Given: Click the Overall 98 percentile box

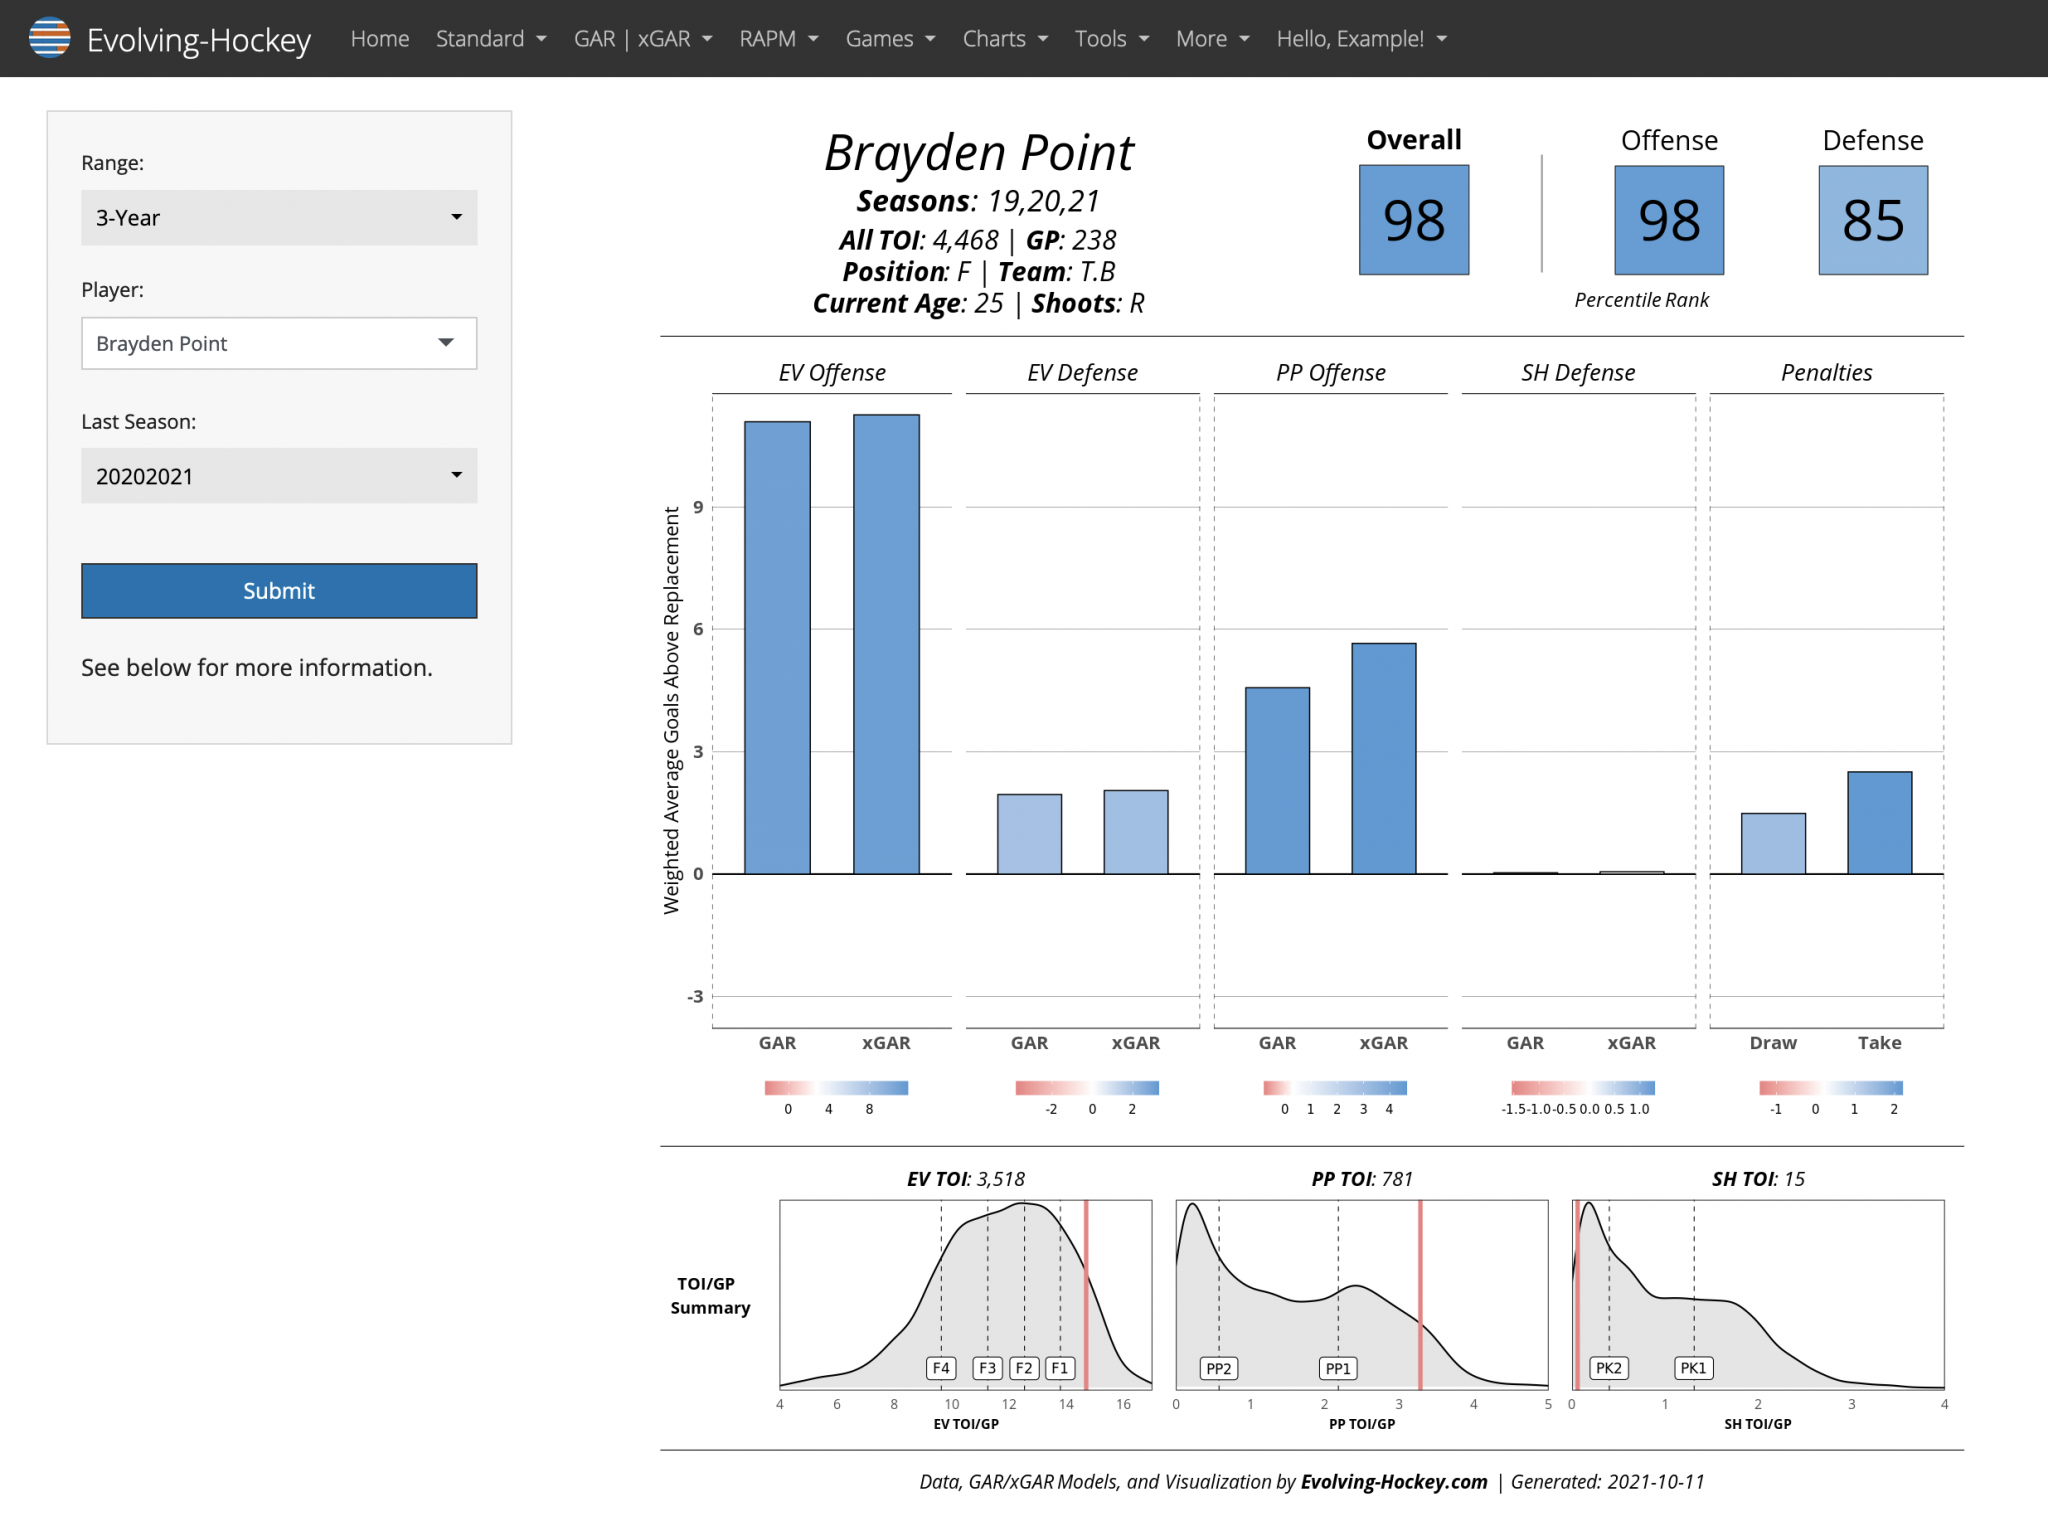Looking at the screenshot, I should click(x=1413, y=220).
